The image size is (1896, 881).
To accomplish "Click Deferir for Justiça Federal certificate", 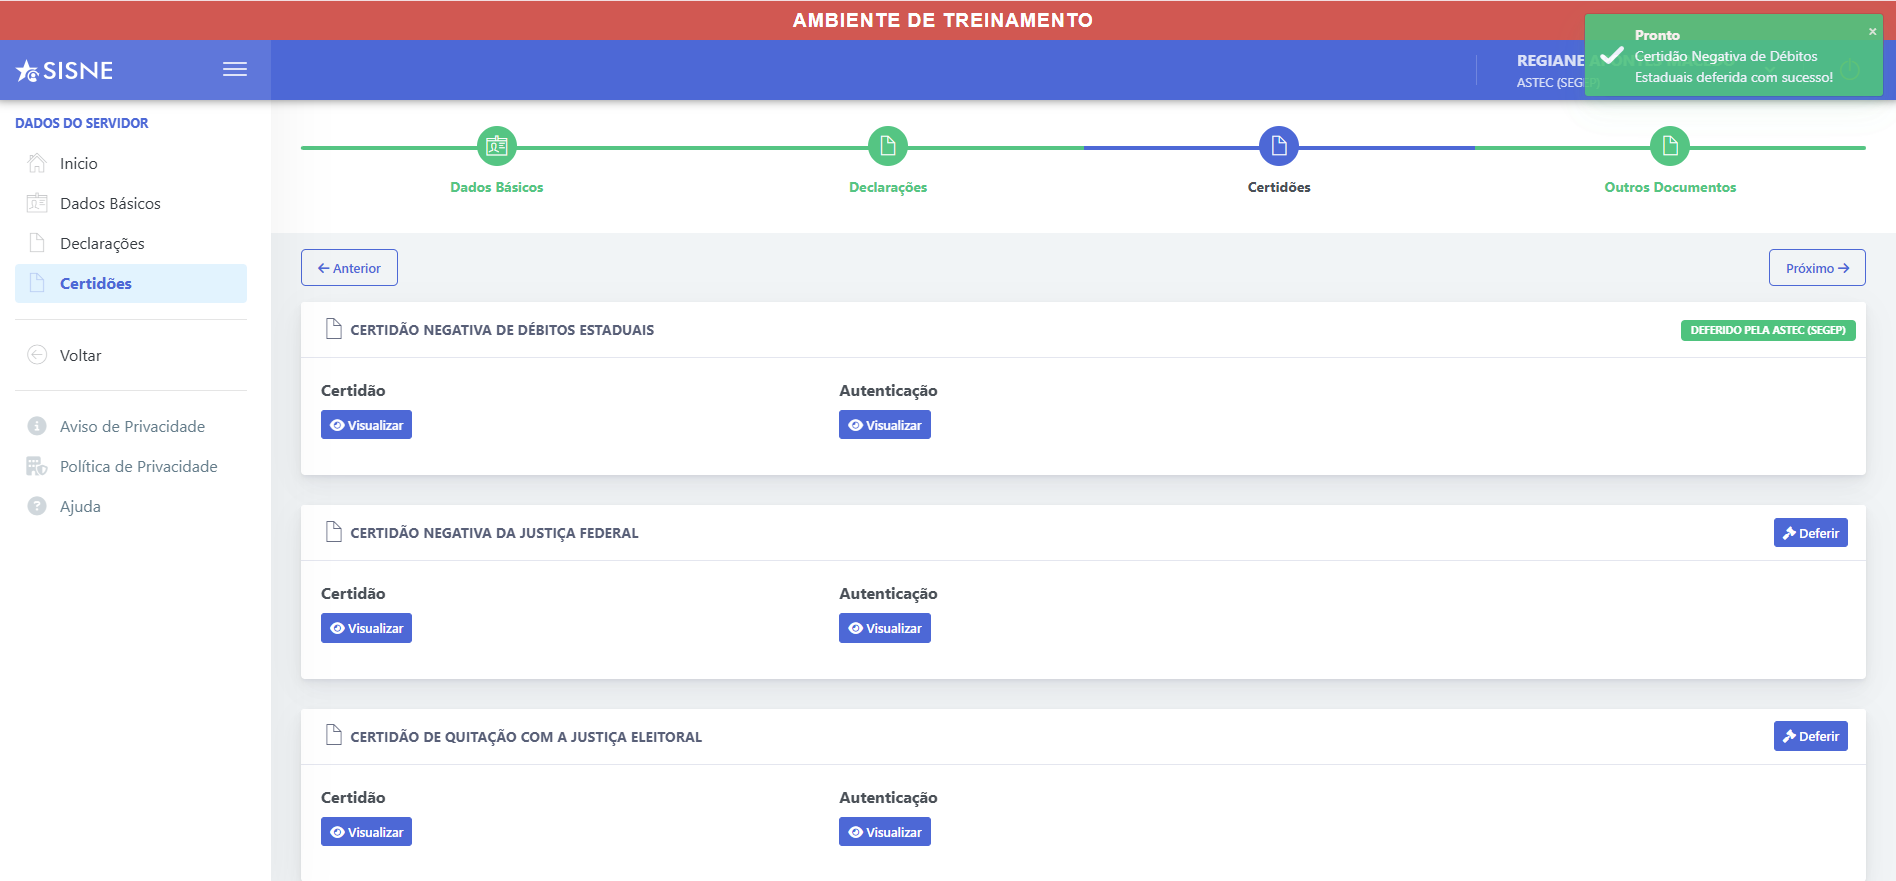I will click(1810, 533).
